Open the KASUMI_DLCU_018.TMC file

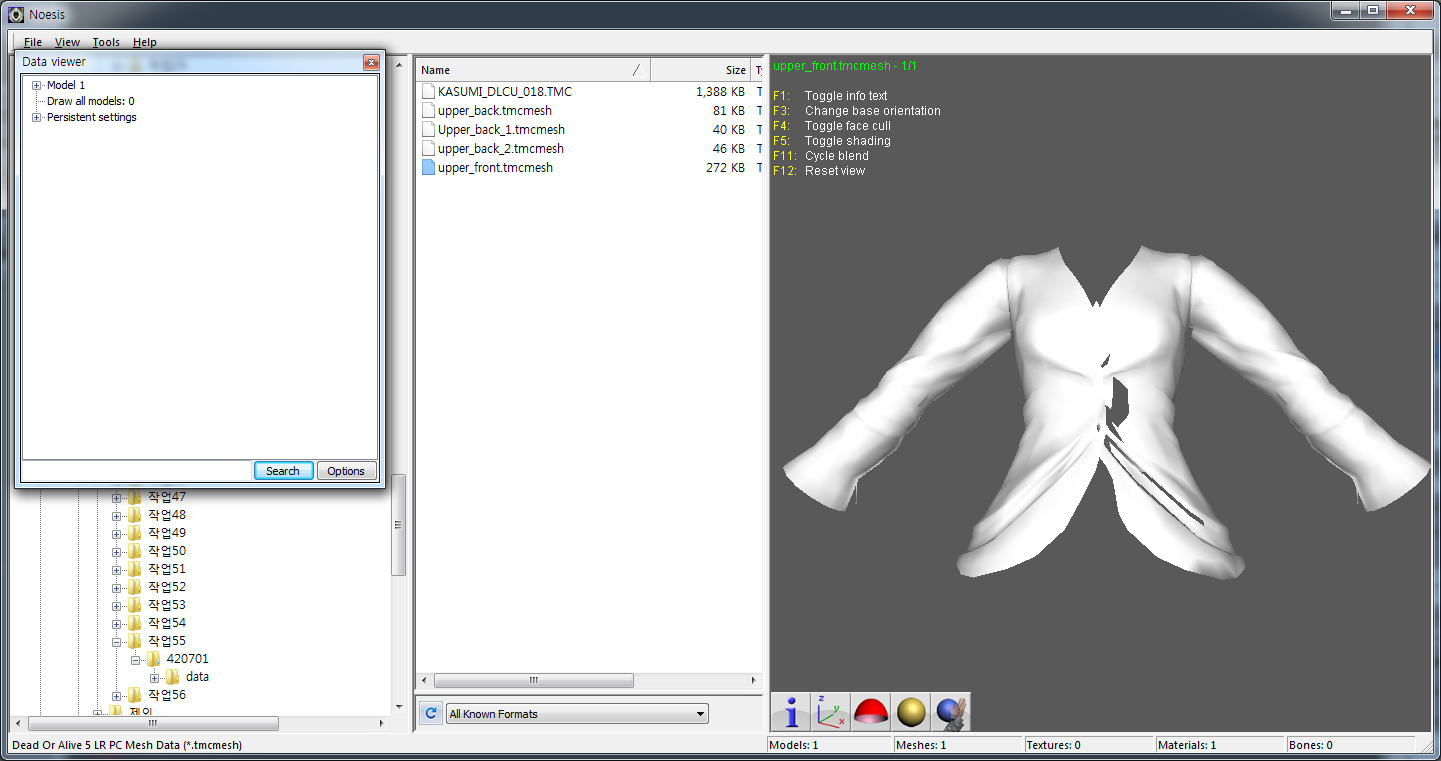click(x=504, y=92)
